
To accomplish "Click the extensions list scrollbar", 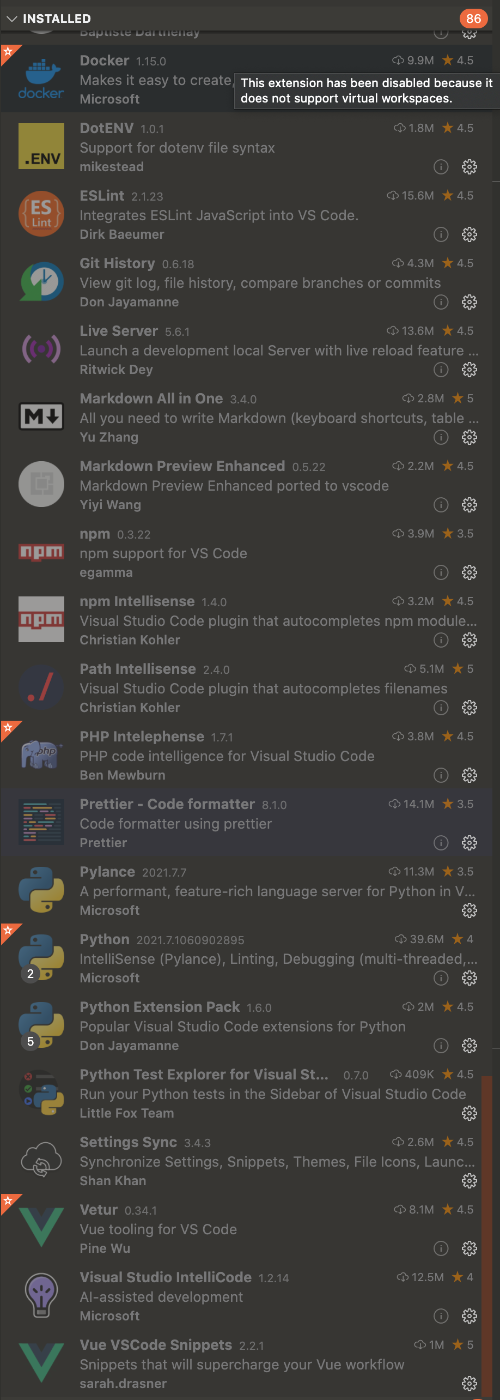I will coord(487,1235).
